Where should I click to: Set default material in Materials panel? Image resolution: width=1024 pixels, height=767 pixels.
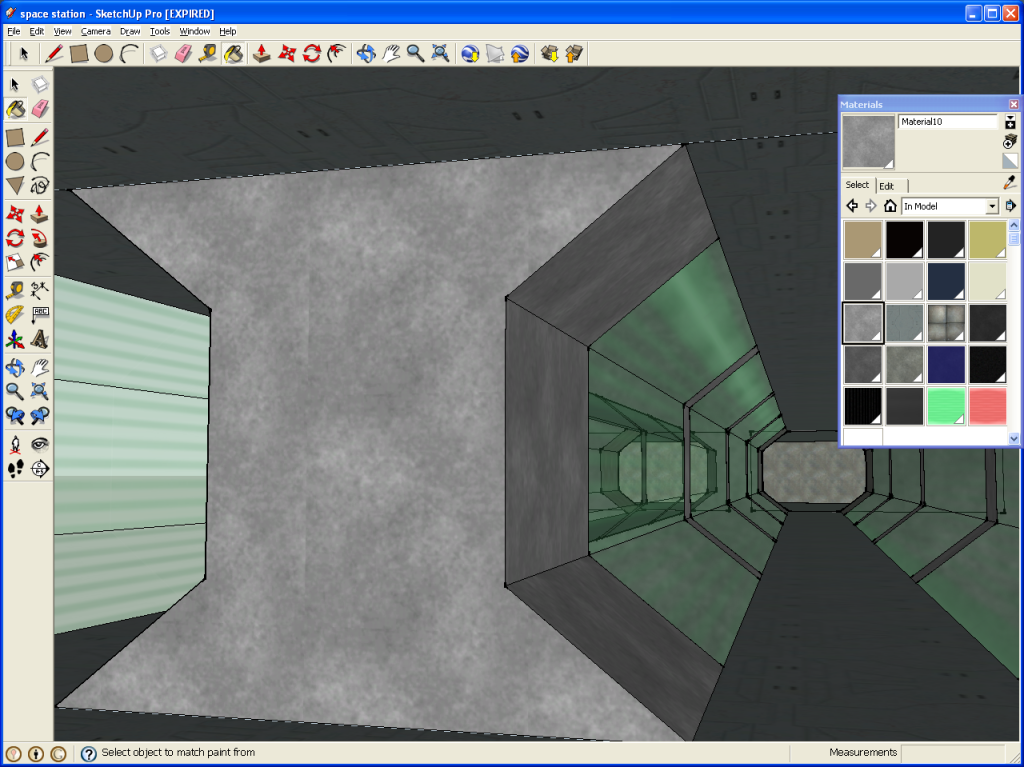click(1010, 161)
